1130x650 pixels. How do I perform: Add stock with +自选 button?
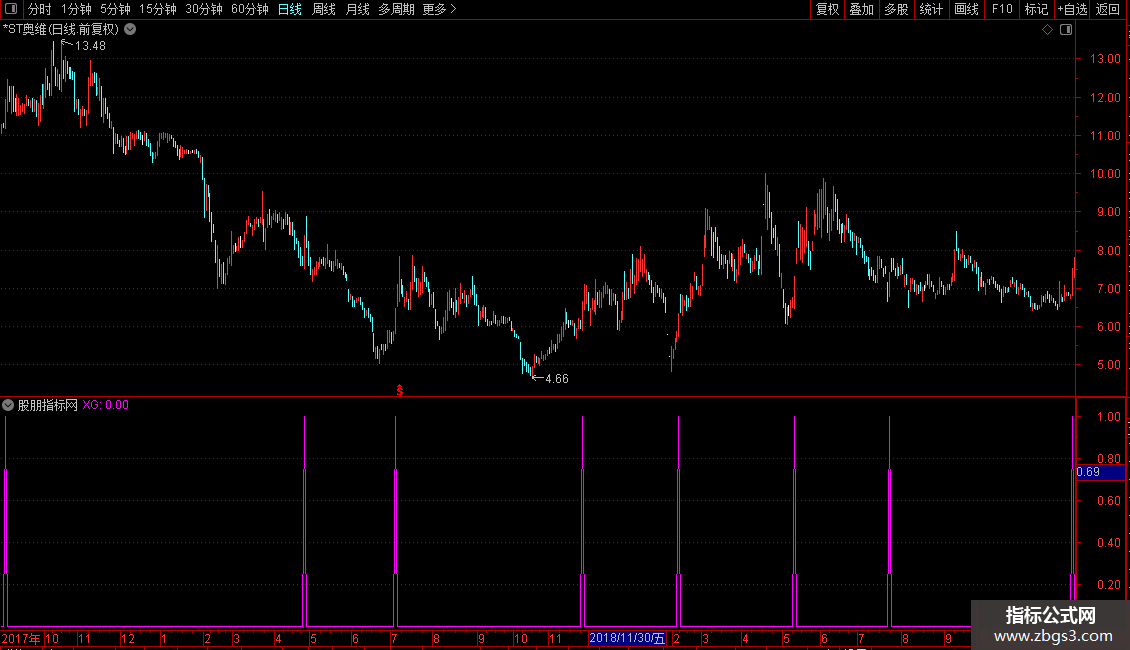1072,9
